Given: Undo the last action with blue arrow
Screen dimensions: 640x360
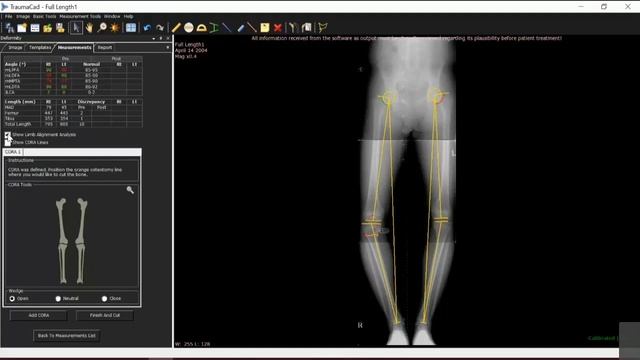Looking at the screenshot, I should click(x=147, y=27).
